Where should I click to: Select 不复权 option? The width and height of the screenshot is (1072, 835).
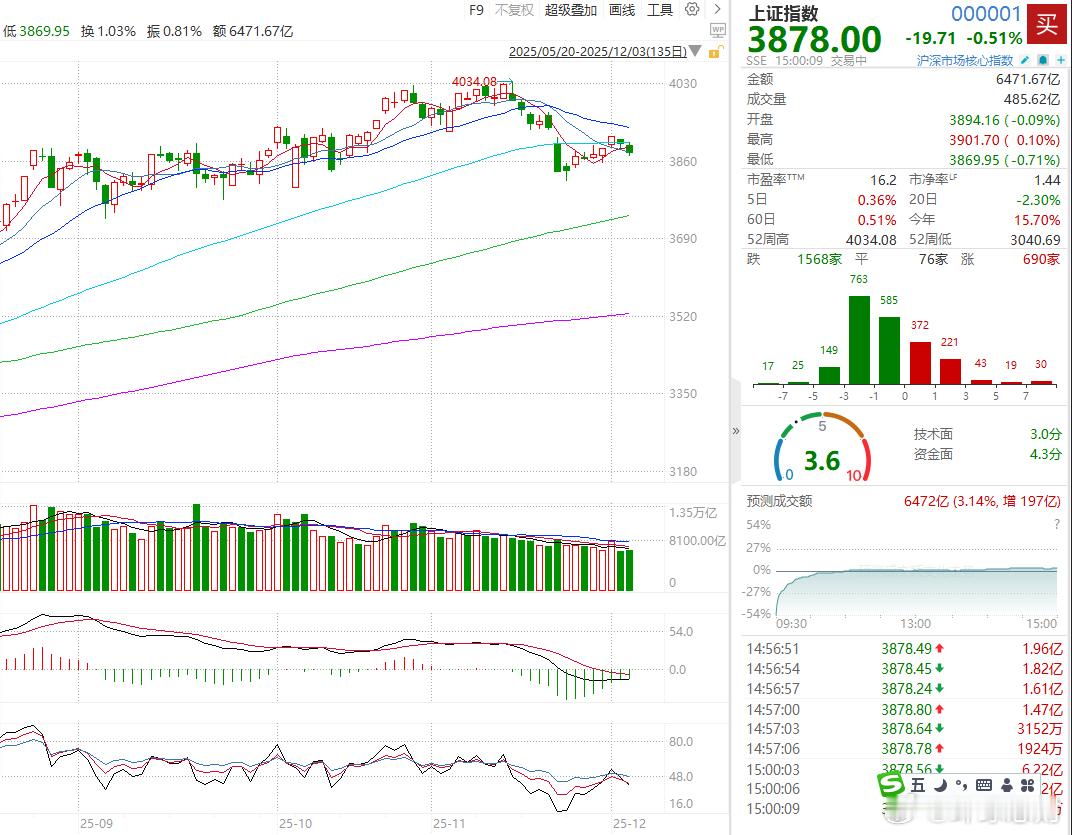pos(513,10)
